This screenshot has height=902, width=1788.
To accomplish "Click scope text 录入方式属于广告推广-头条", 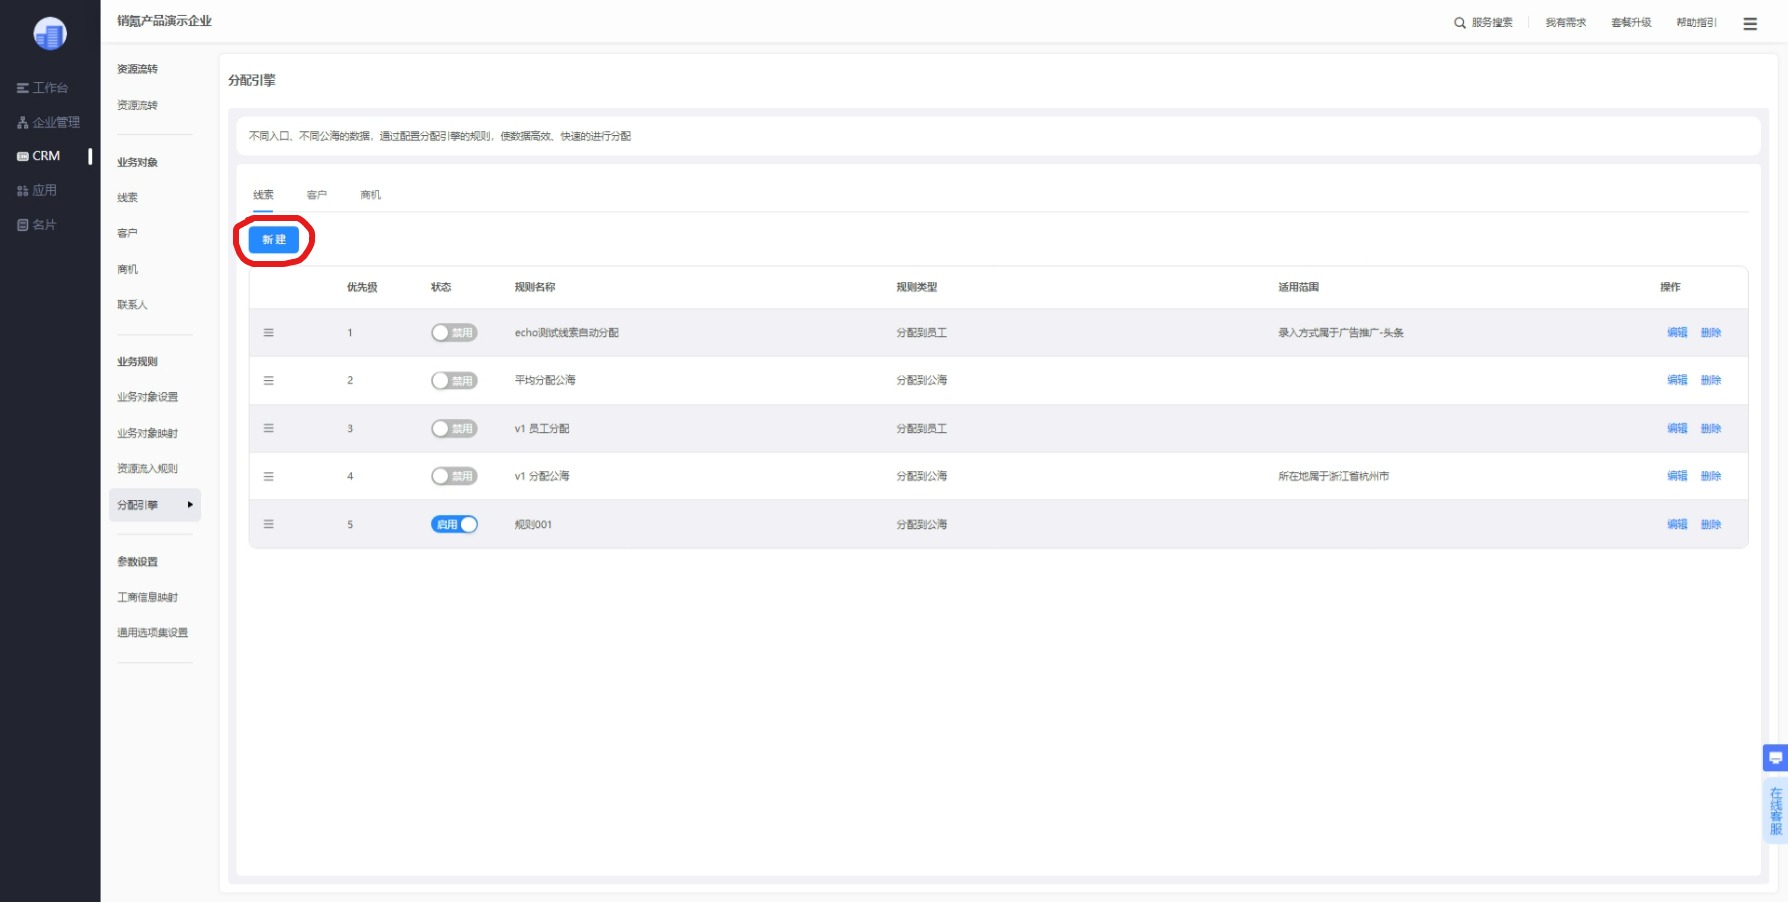I will pos(1341,333).
